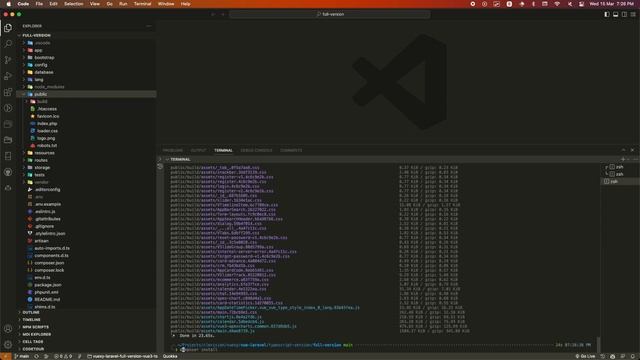
Task: Expand the bootstrap folder
Action: click(87, 58)
